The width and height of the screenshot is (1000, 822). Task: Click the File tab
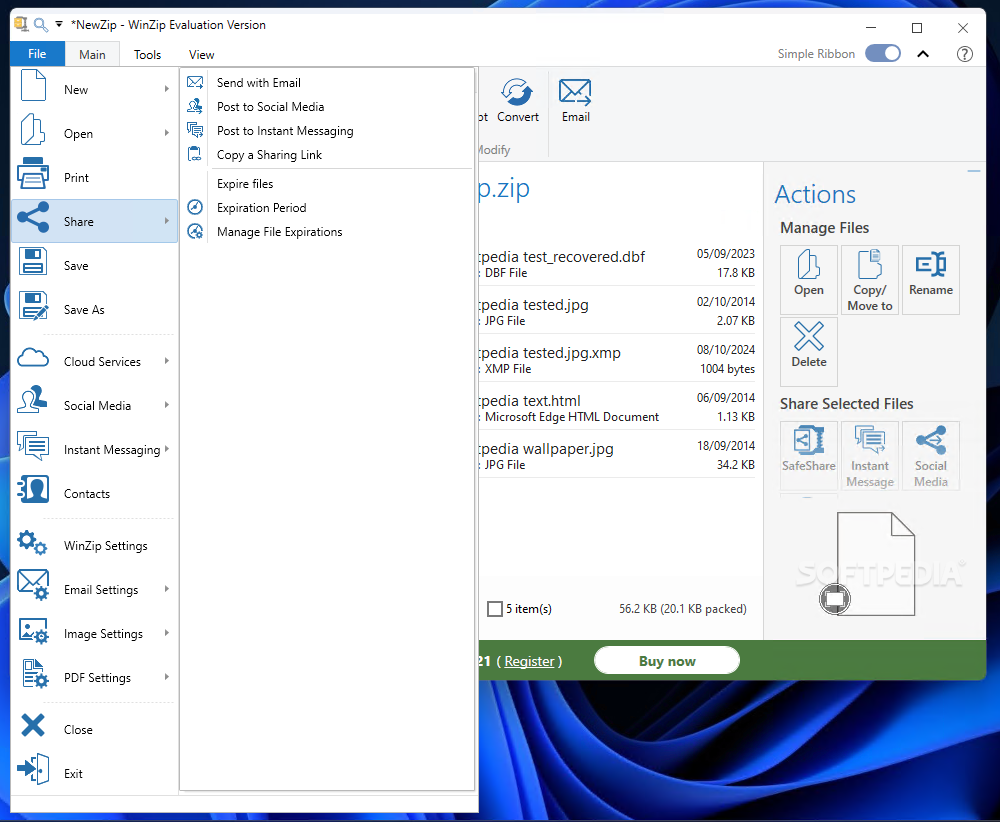[x=37, y=54]
